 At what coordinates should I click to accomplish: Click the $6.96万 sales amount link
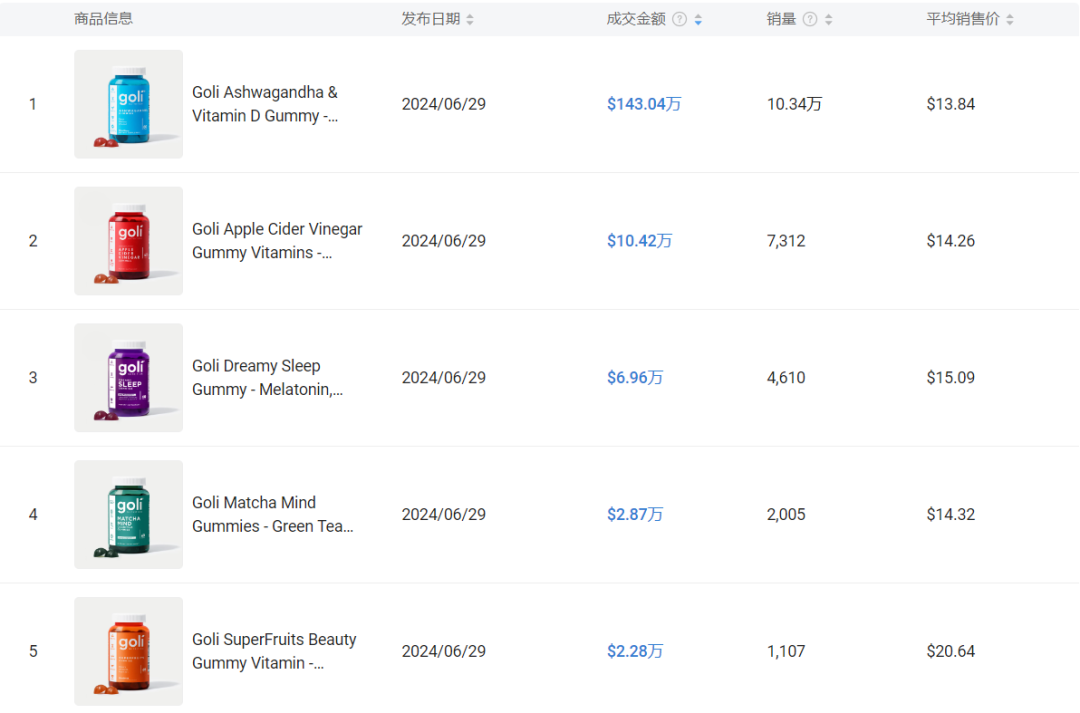(x=635, y=378)
